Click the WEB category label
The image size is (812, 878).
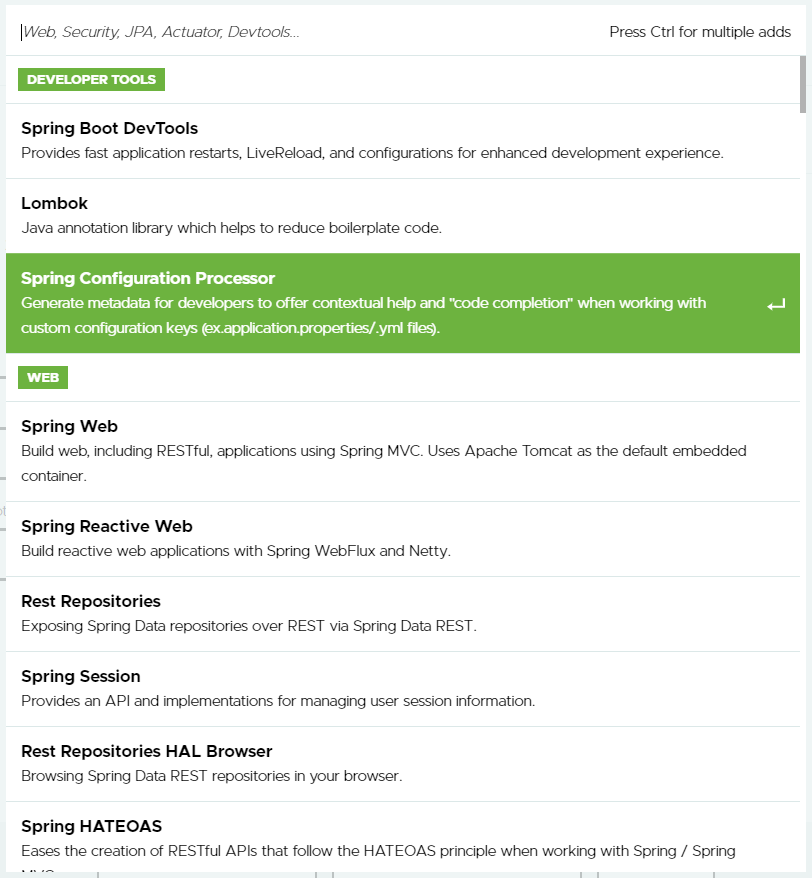43,377
